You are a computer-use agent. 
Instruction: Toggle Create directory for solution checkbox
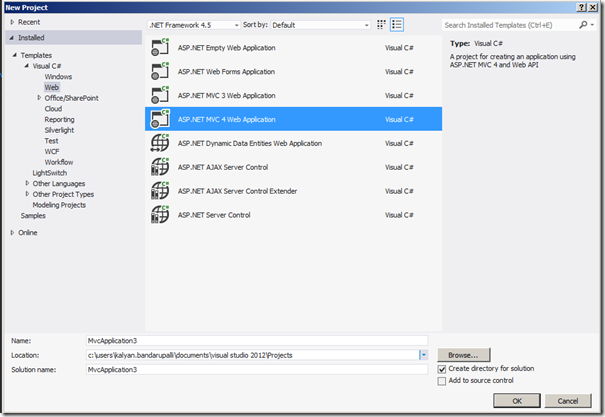pos(442,369)
